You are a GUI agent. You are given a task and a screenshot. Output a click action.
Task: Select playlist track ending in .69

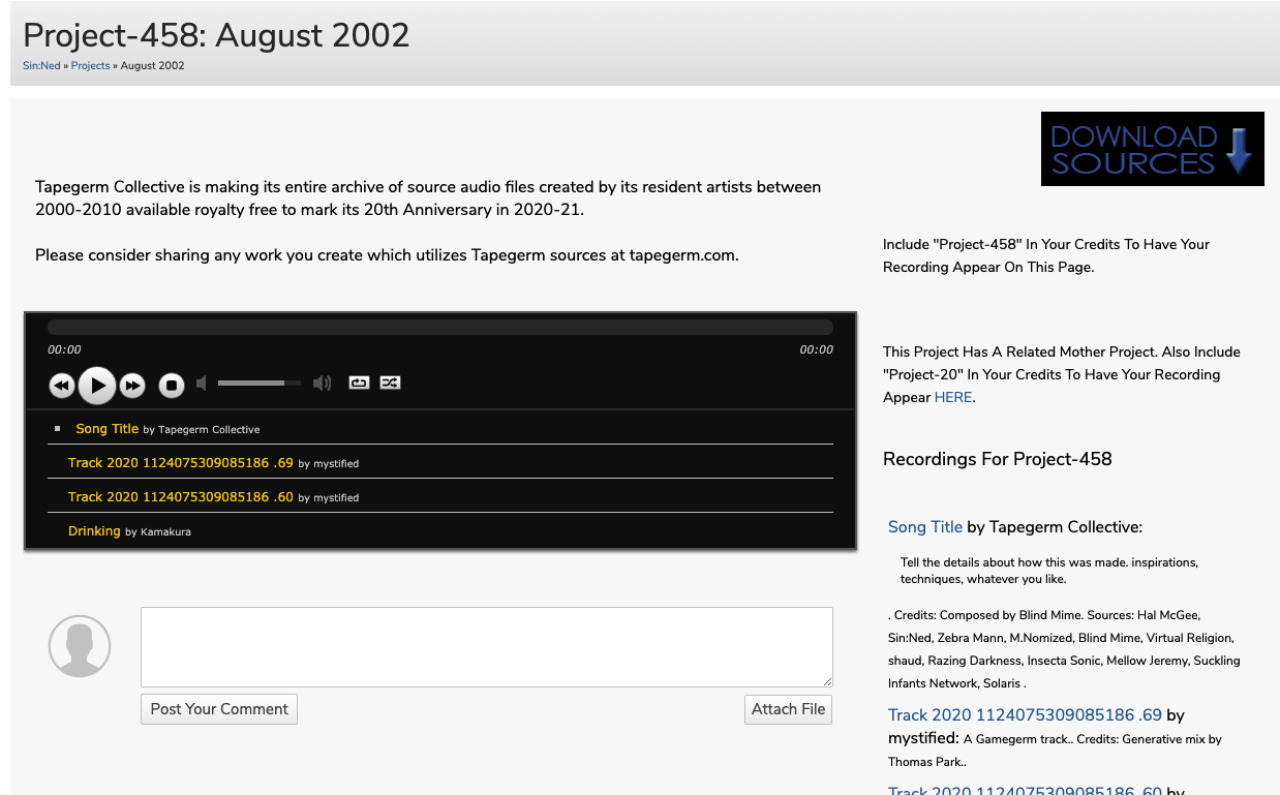(180, 463)
